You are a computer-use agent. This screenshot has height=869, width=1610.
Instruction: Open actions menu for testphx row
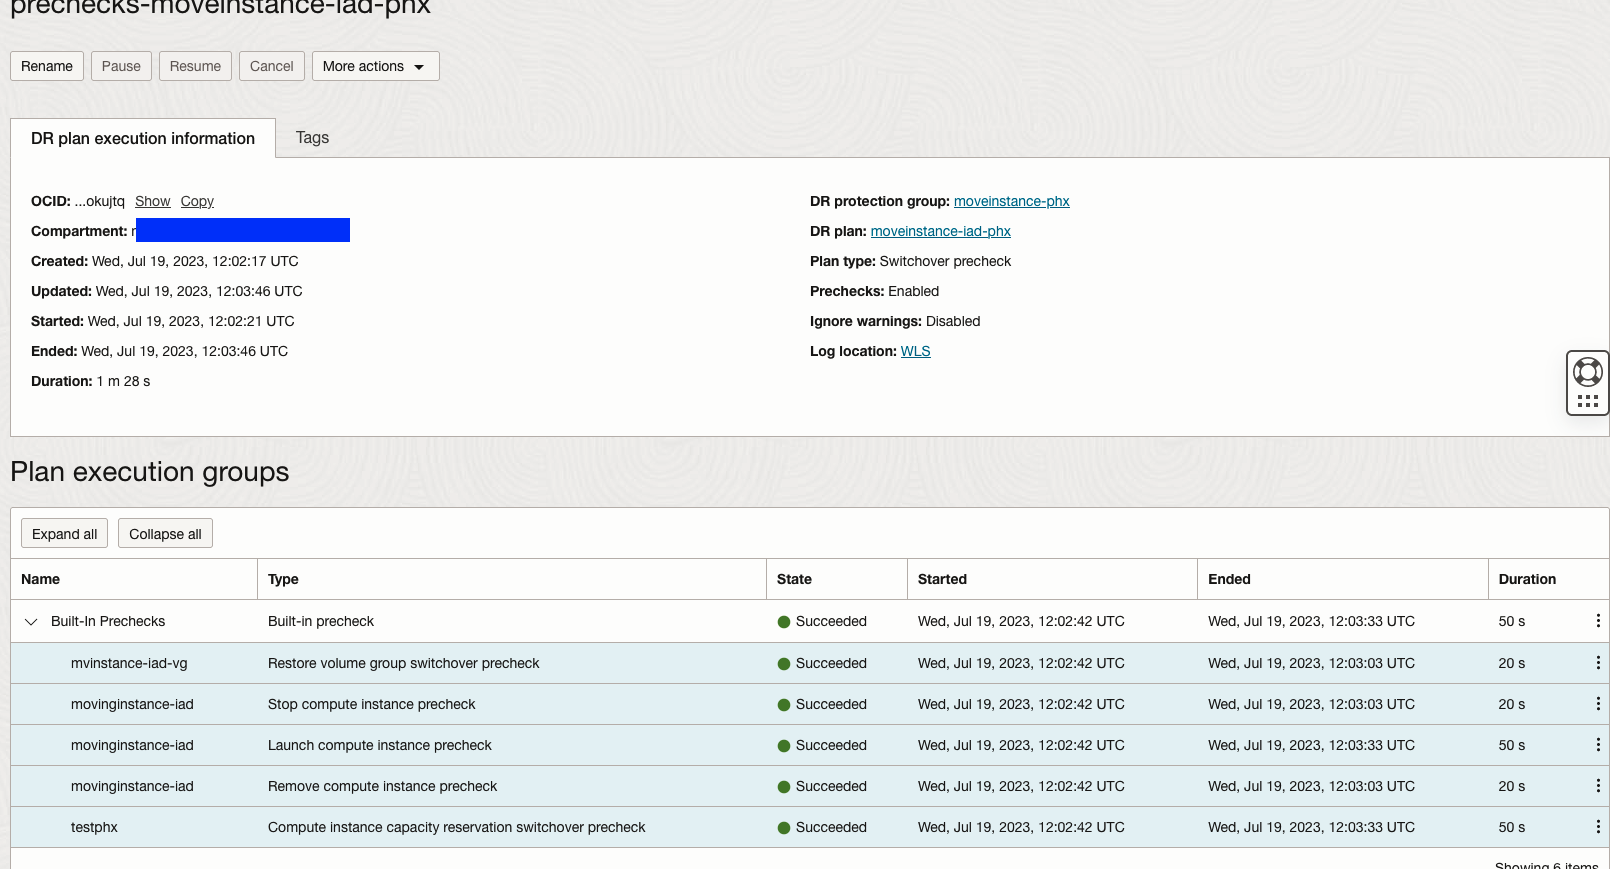pos(1598,827)
